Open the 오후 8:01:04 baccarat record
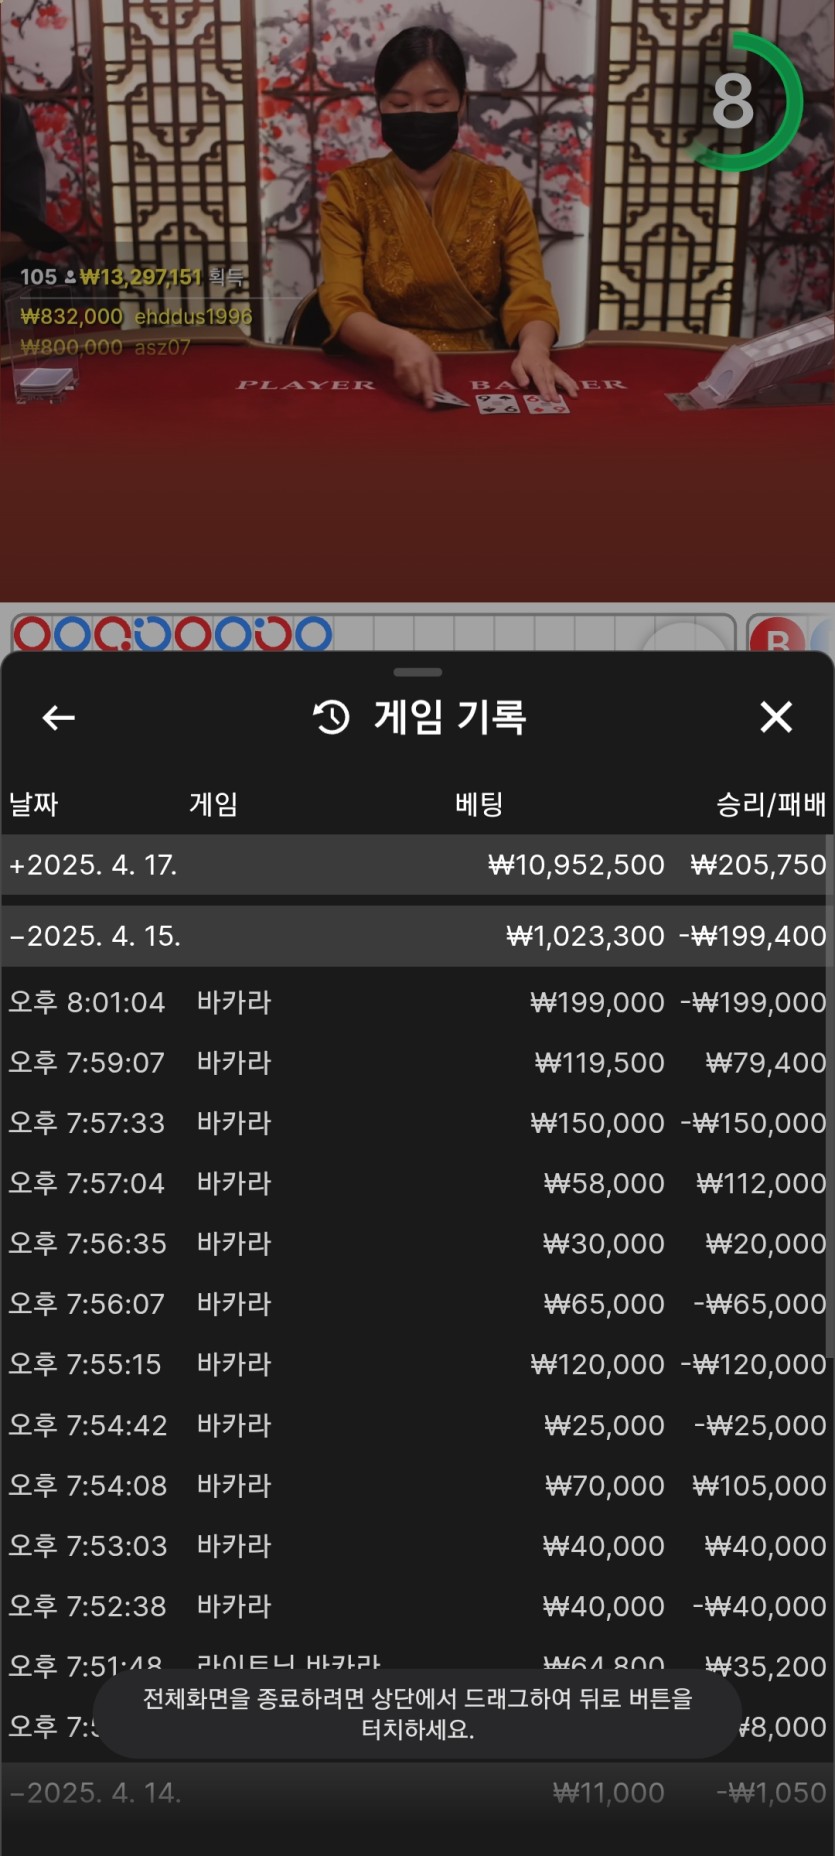Viewport: 835px width, 1856px height. coord(417,1002)
